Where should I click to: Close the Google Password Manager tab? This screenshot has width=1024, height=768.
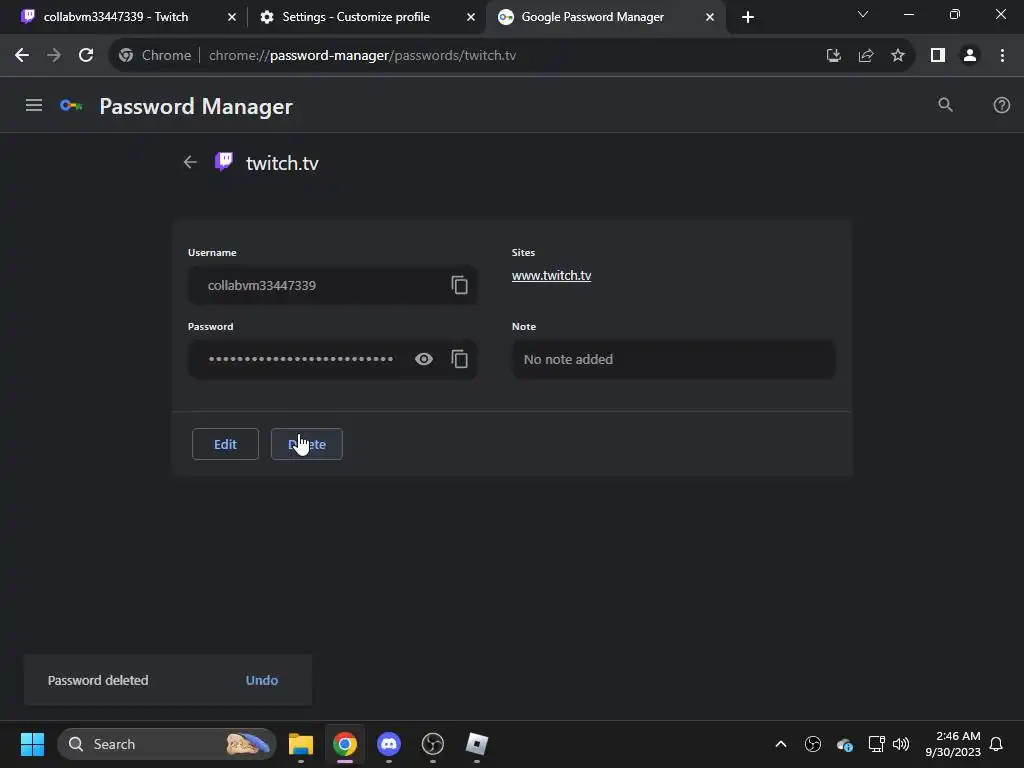[x=709, y=17]
